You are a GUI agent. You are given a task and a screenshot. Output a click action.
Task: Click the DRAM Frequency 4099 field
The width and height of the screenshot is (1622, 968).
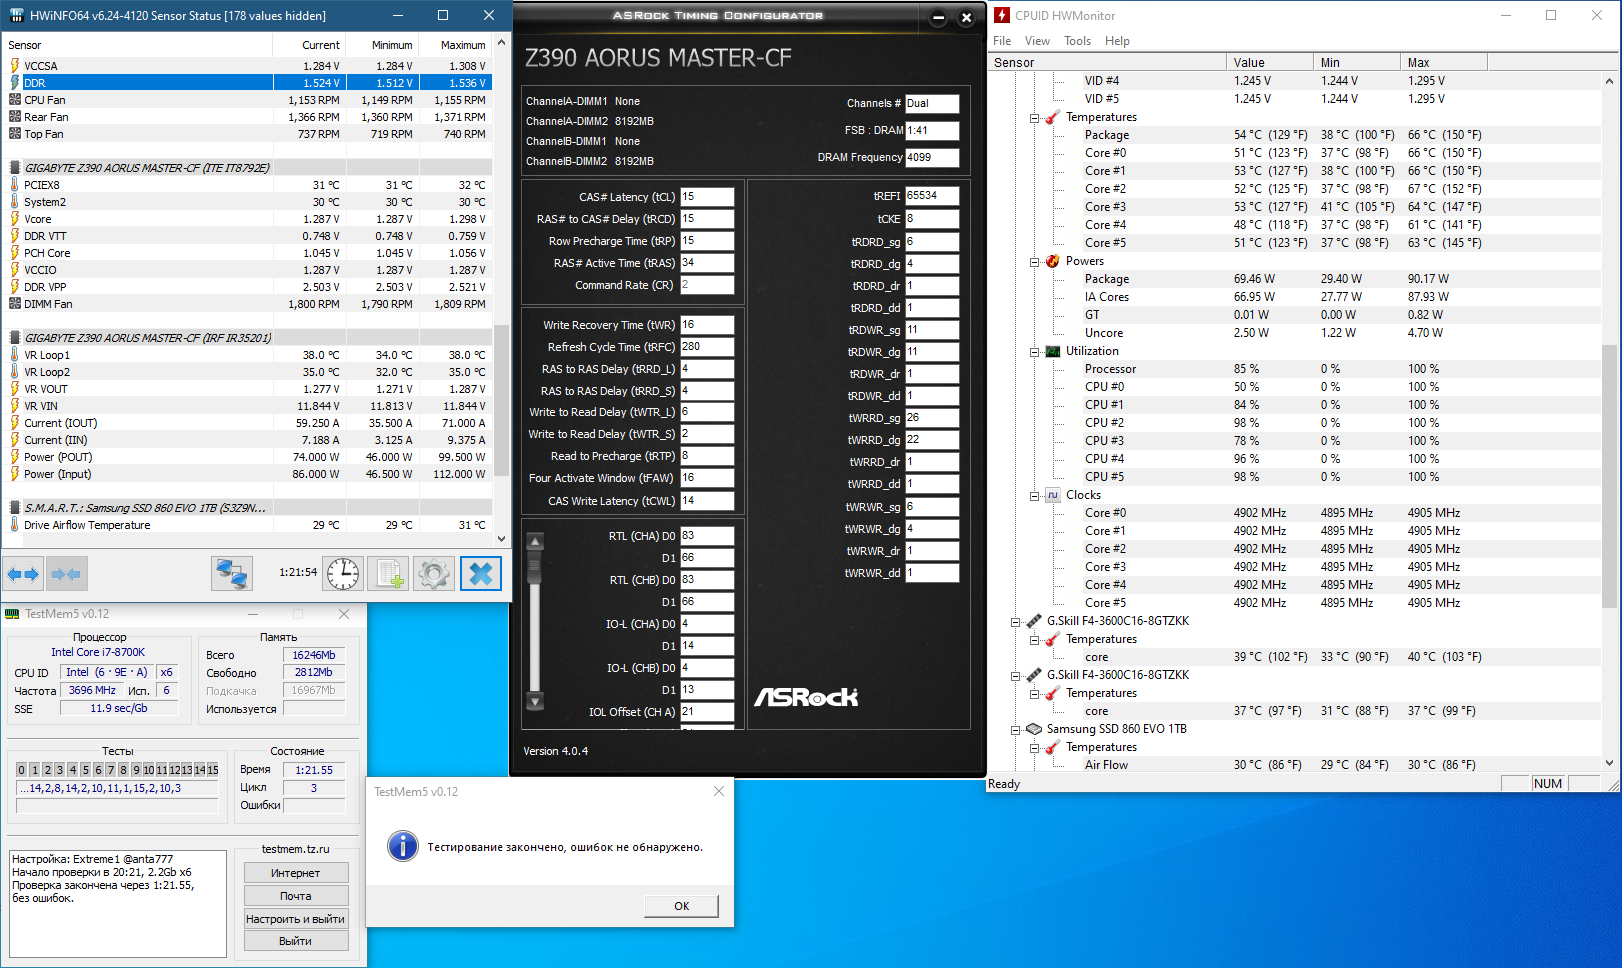coord(932,157)
